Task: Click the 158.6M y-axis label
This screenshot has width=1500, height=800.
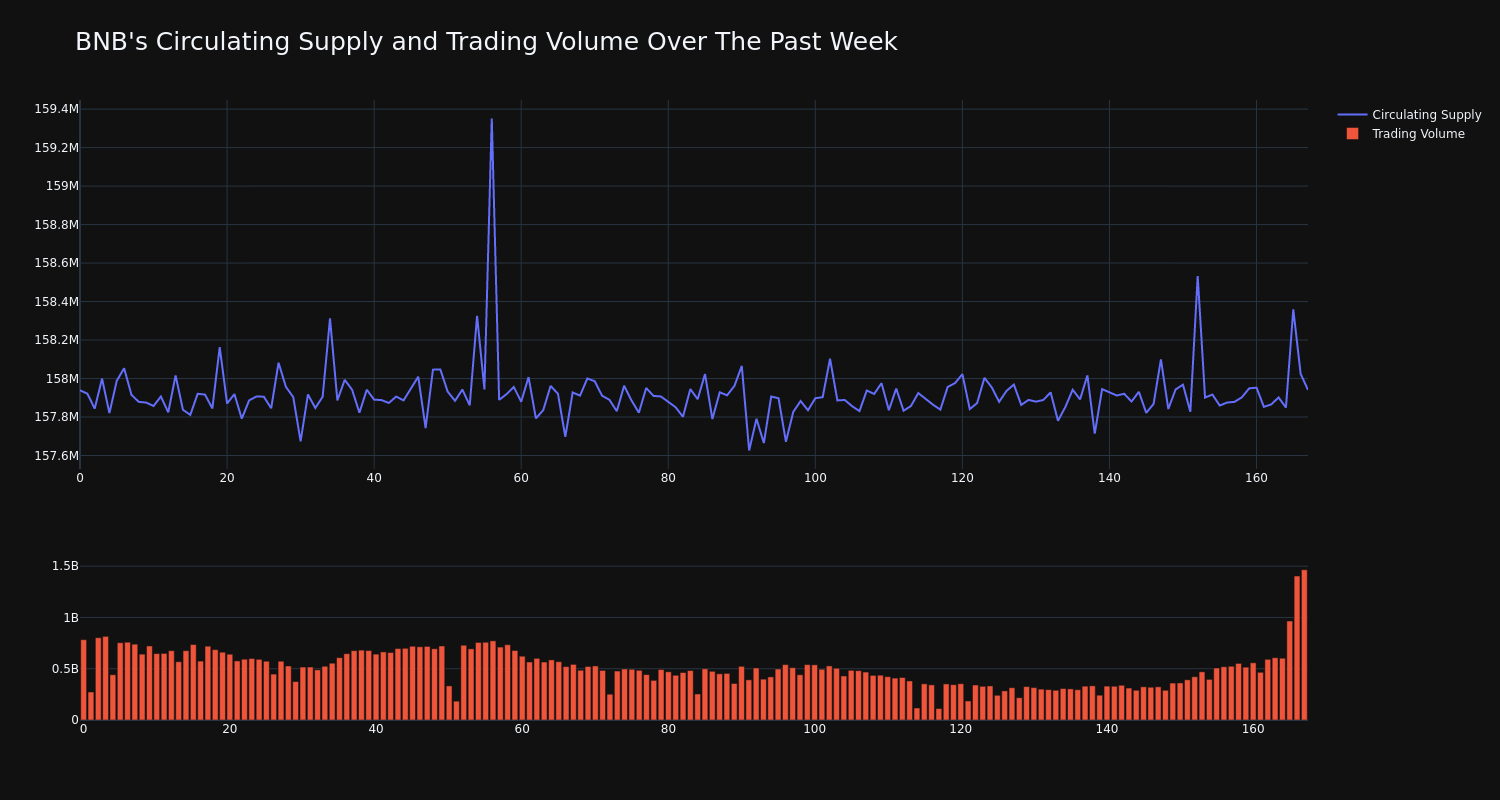Action: coord(56,263)
